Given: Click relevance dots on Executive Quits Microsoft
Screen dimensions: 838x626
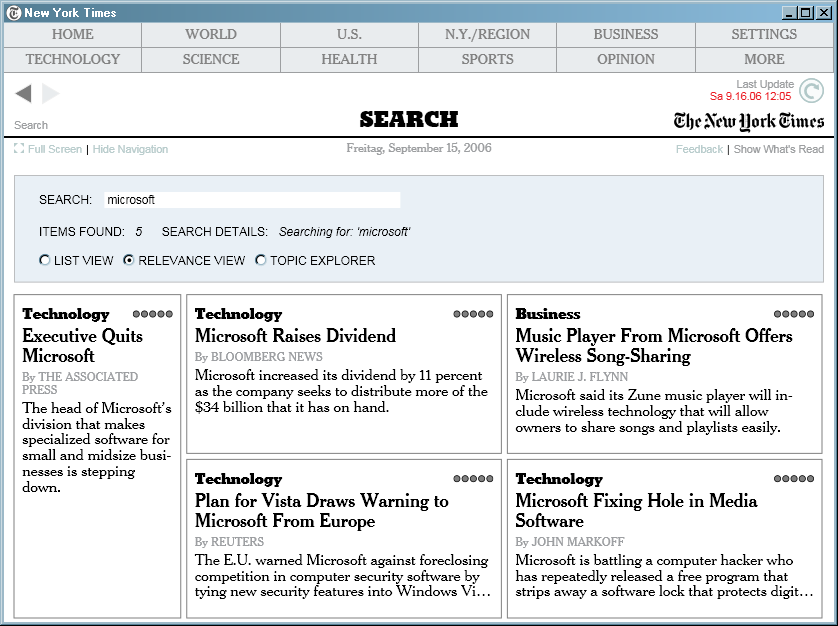Looking at the screenshot, I should point(153,314).
